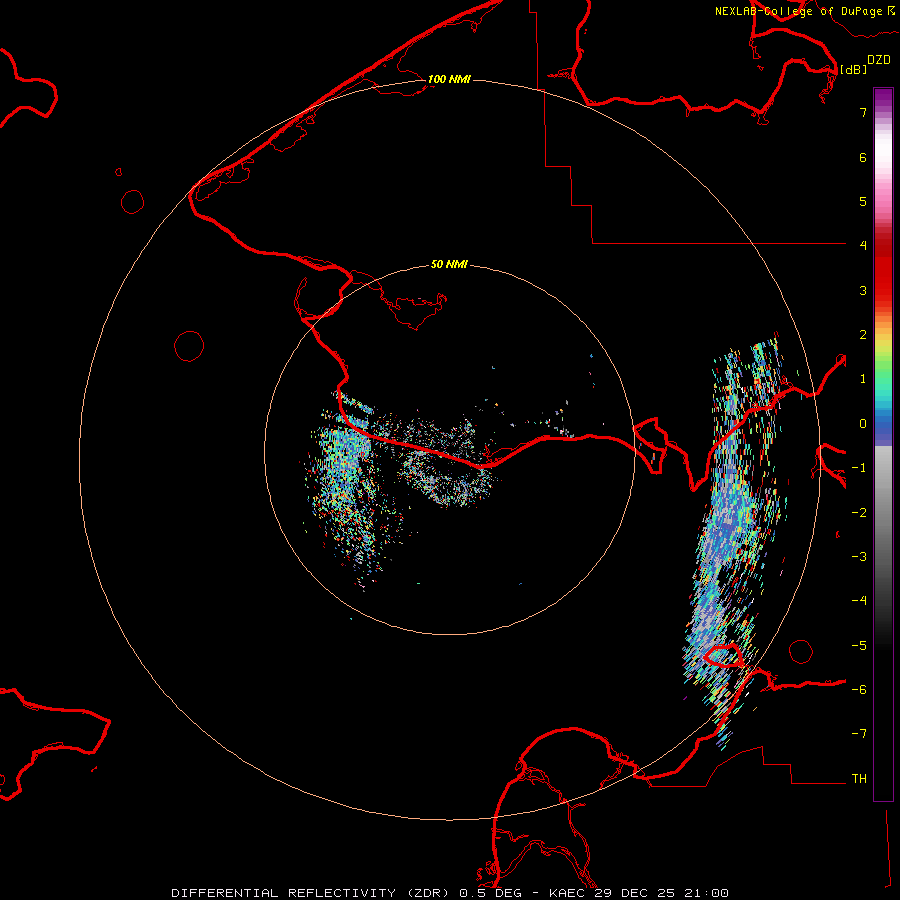Click the vertical ZDR color scale bar
The height and width of the screenshot is (900, 900).
[883, 444]
